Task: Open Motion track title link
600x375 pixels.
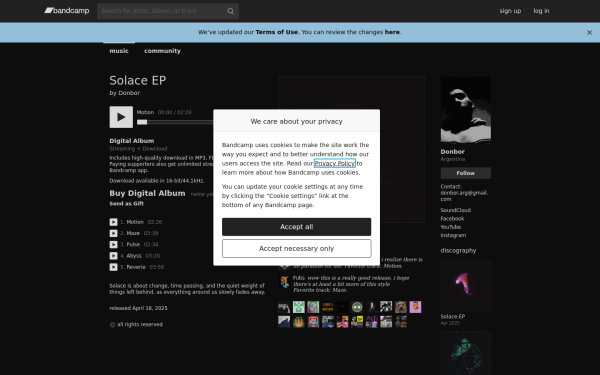Action: pyautogui.click(x=135, y=222)
